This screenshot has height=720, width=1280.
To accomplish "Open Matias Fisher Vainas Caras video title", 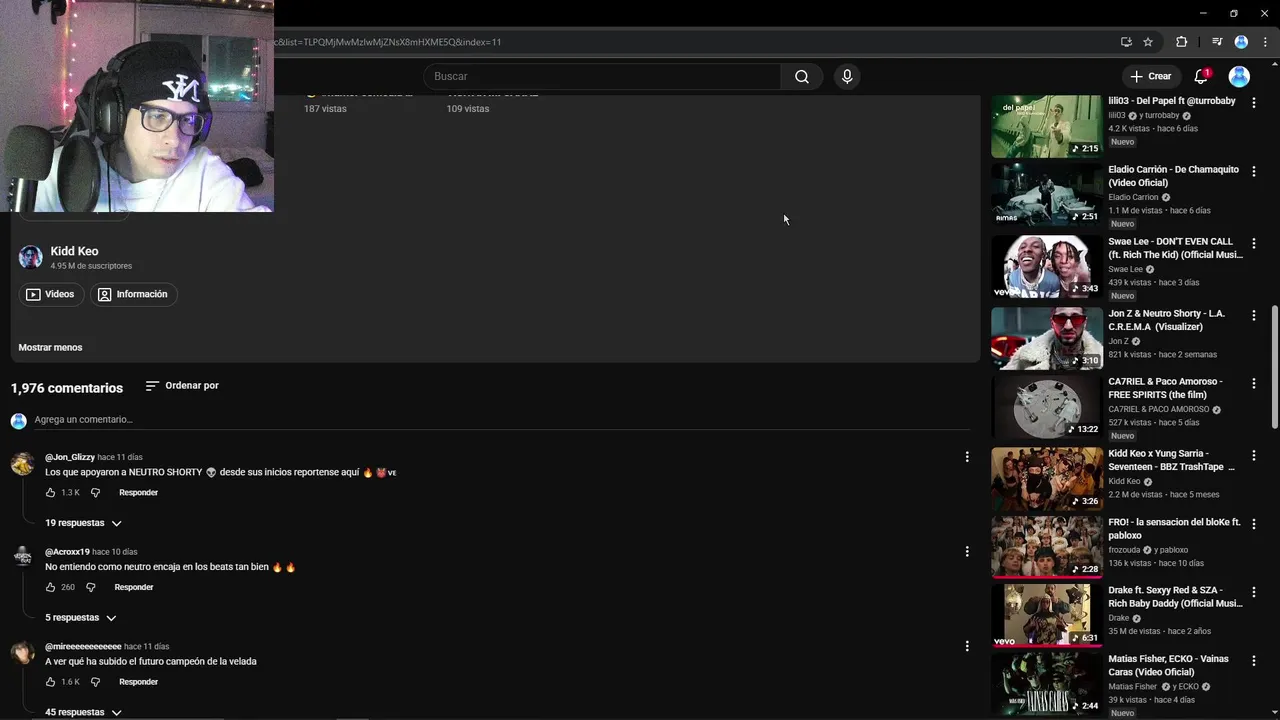I will pyautogui.click(x=1168, y=665).
